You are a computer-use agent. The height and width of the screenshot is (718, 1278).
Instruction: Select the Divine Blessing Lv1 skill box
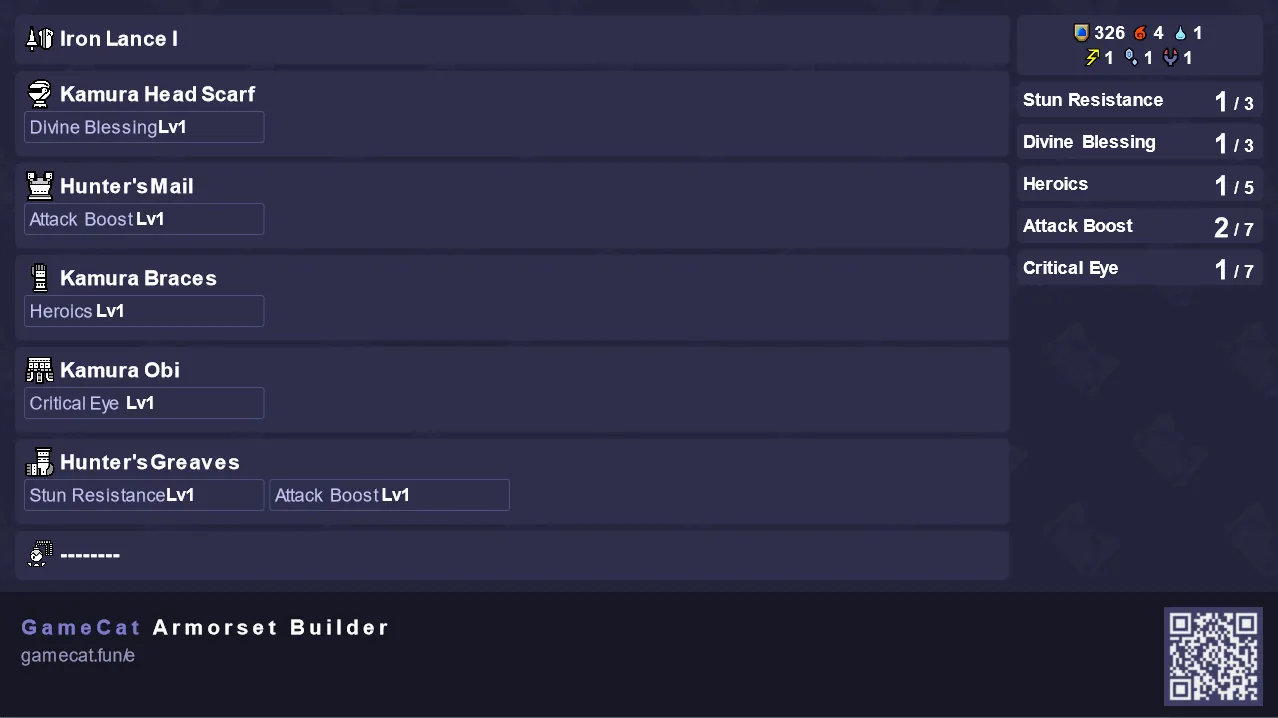point(144,127)
